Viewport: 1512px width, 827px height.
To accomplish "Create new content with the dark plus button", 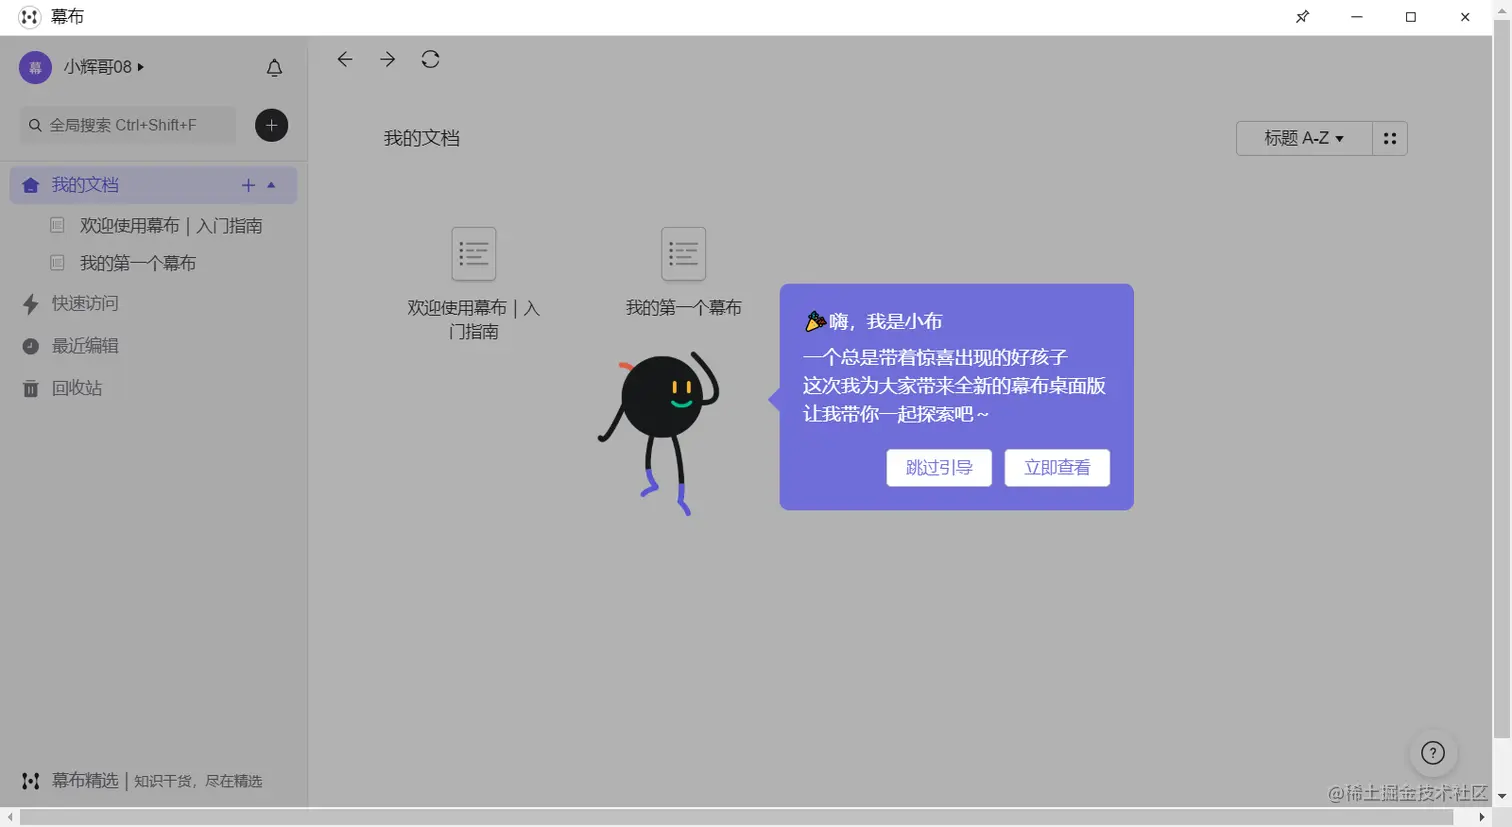I will [271, 125].
